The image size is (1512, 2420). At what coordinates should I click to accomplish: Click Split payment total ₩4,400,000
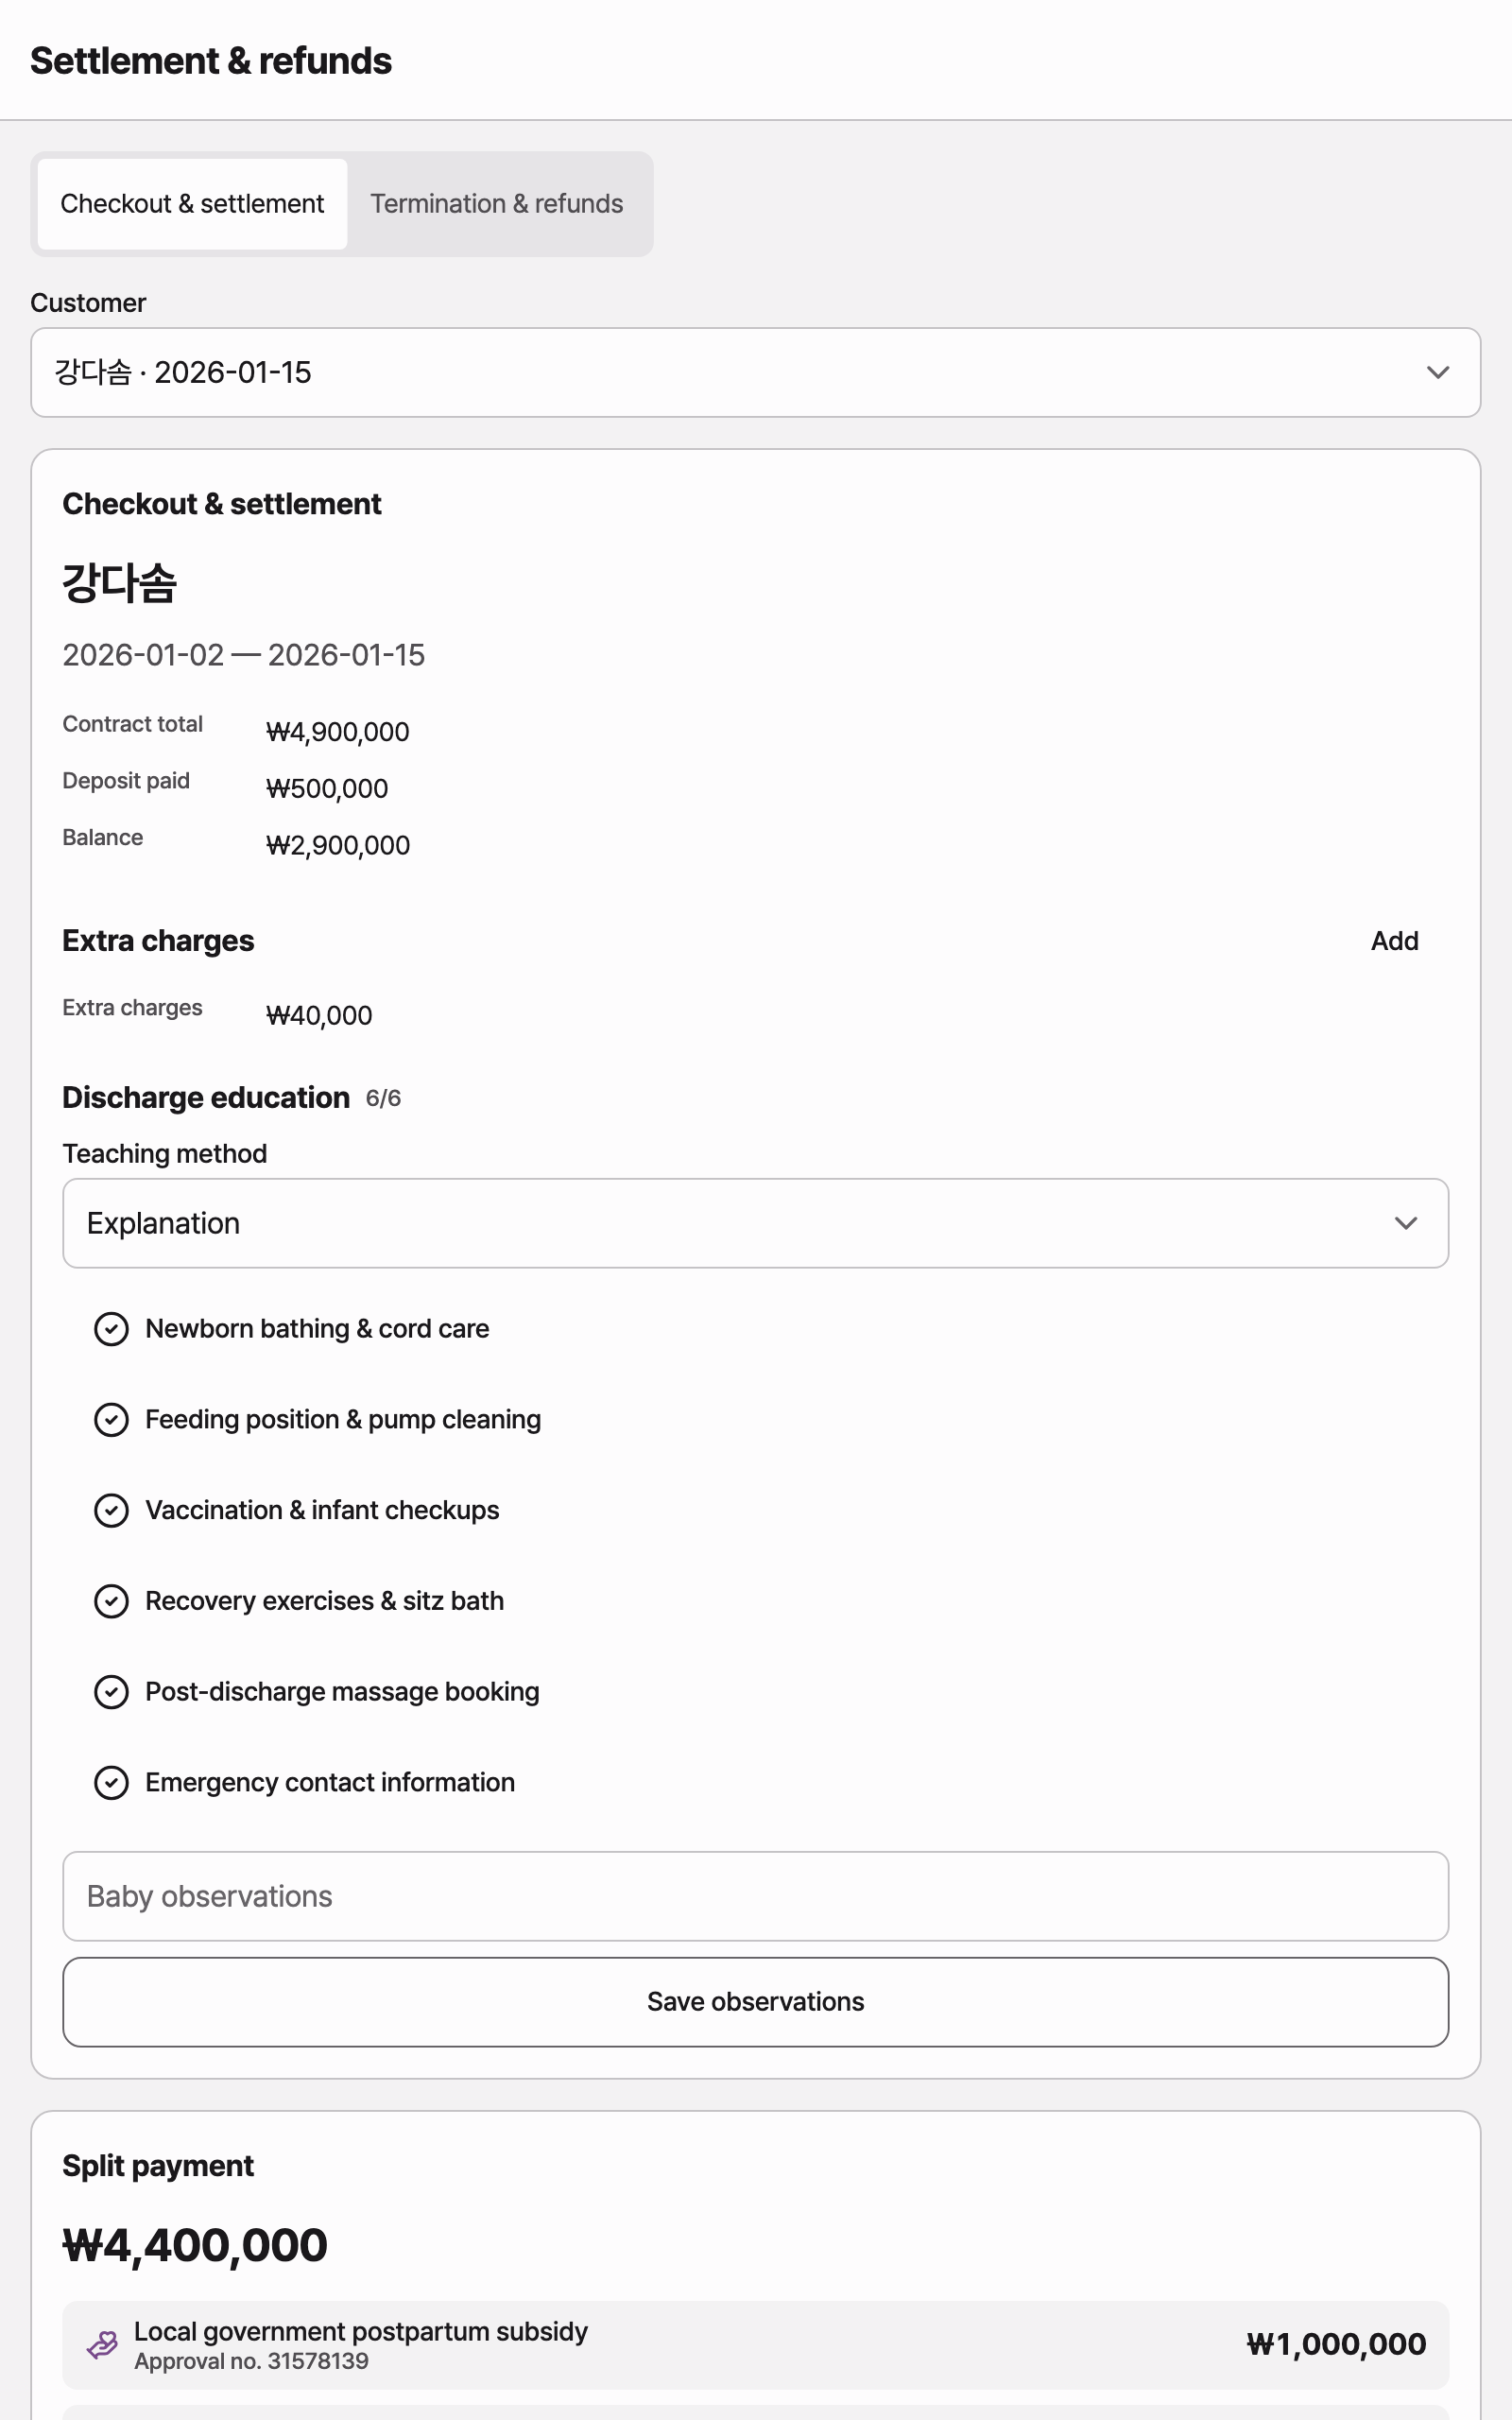195,2245
